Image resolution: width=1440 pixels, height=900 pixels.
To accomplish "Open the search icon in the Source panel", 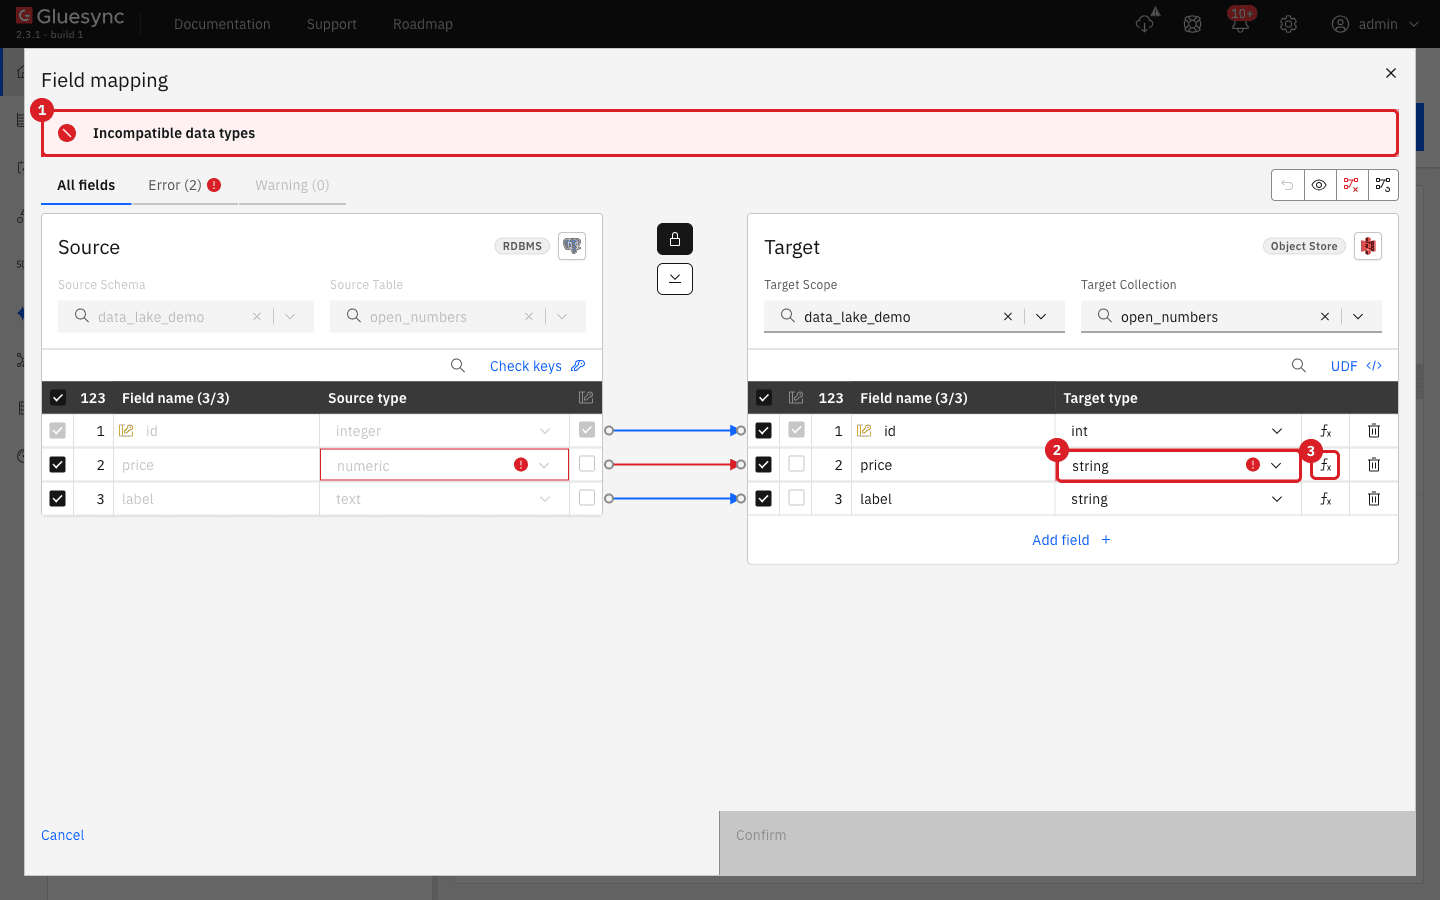I will 458,366.
